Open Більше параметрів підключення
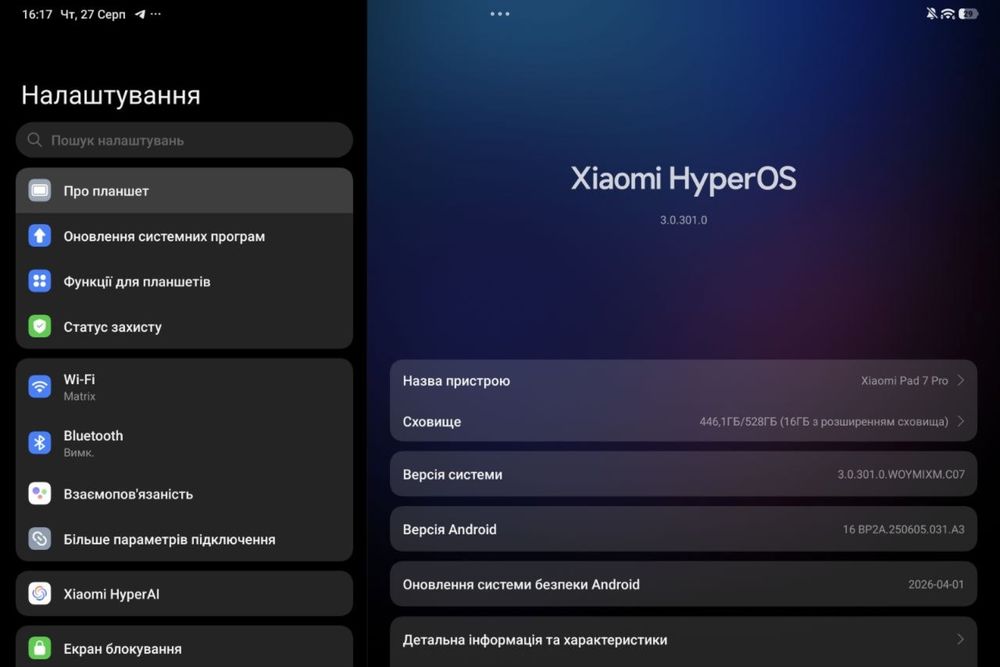Viewport: 1000px width, 667px height. point(184,539)
